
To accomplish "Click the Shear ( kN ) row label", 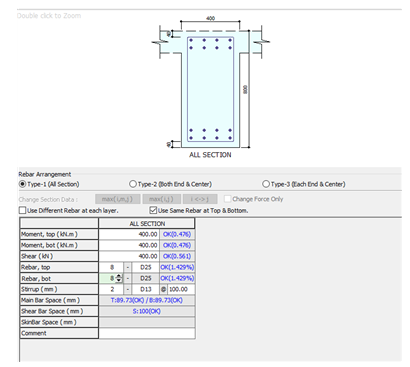I will coord(59,256).
